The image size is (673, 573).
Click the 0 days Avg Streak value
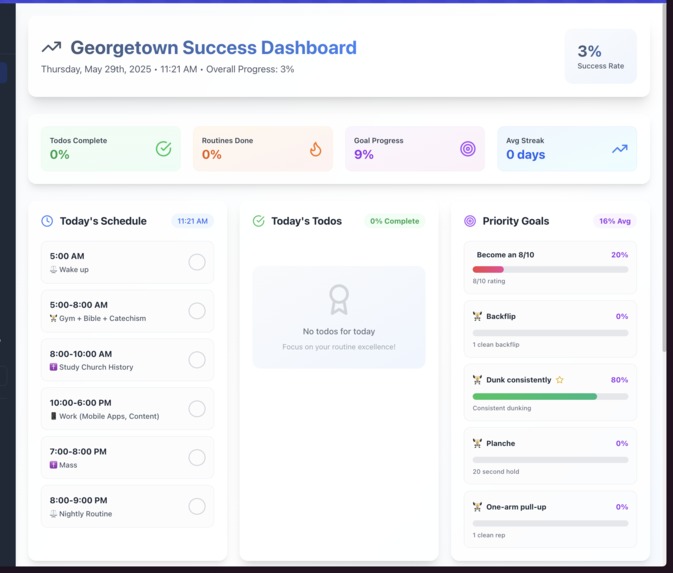525,155
